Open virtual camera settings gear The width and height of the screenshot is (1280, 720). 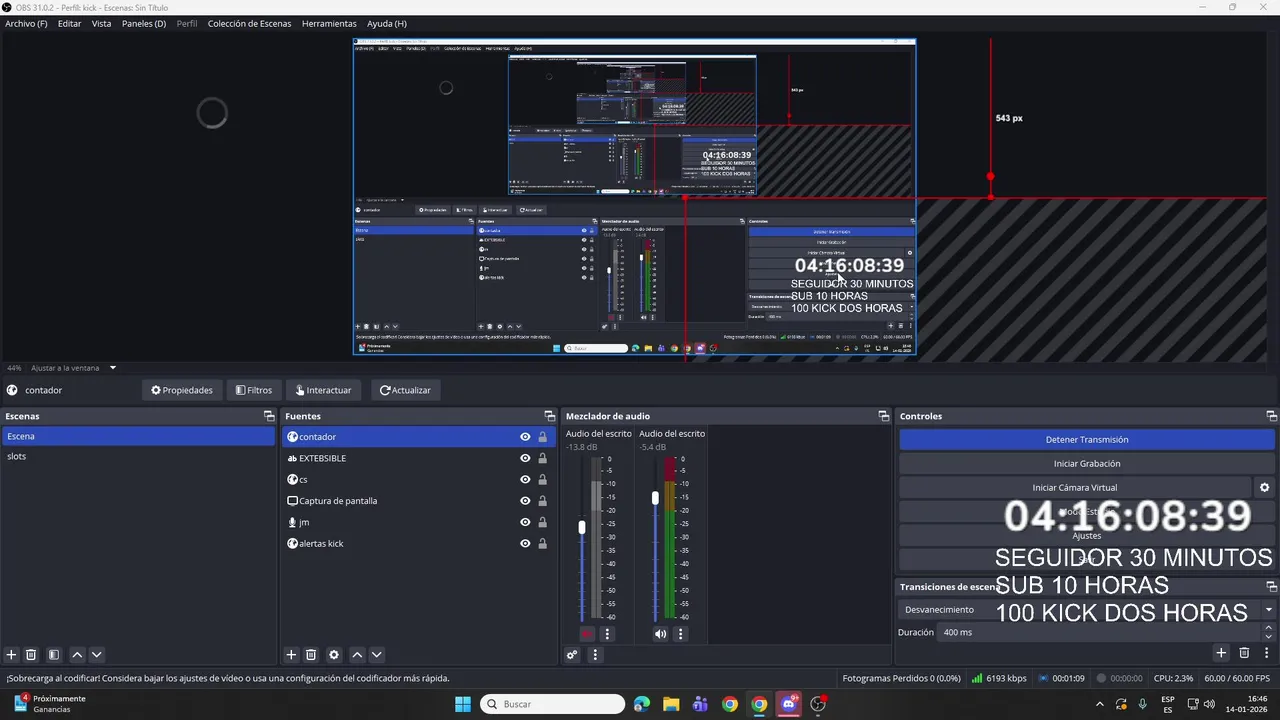coord(1264,488)
